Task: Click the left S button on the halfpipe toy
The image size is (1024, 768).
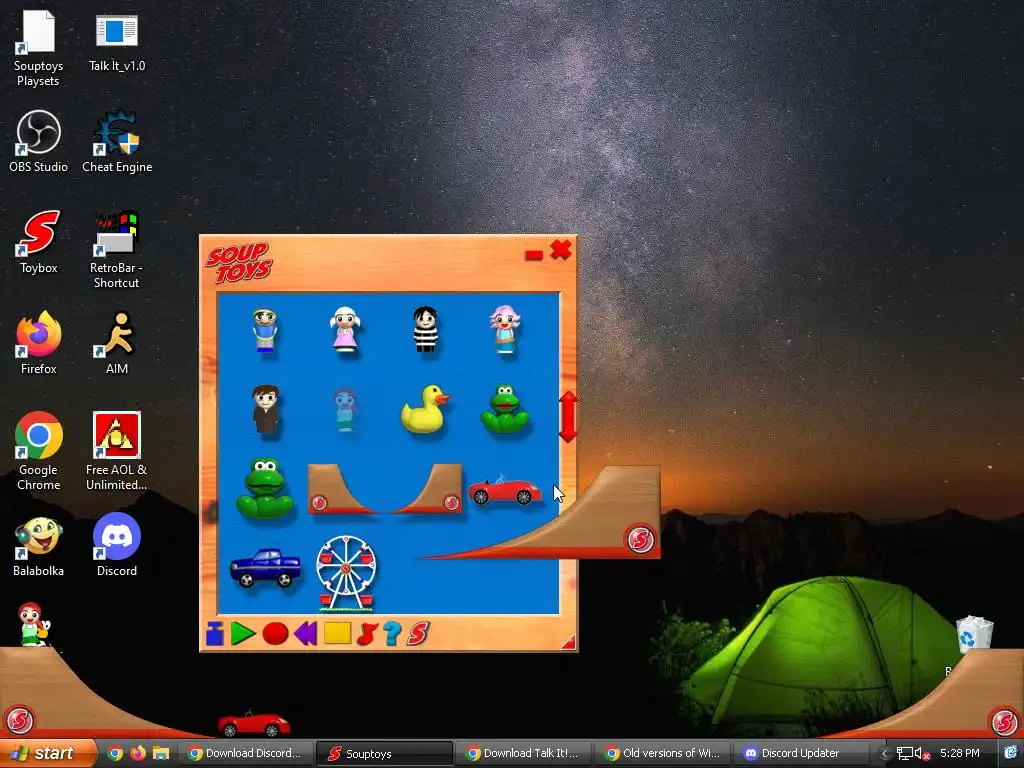Action: point(319,503)
